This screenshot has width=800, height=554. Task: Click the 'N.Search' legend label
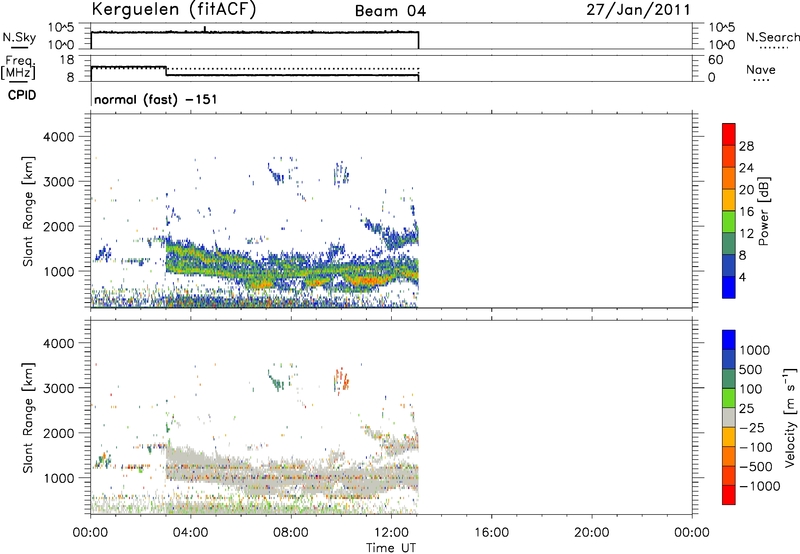pos(772,37)
